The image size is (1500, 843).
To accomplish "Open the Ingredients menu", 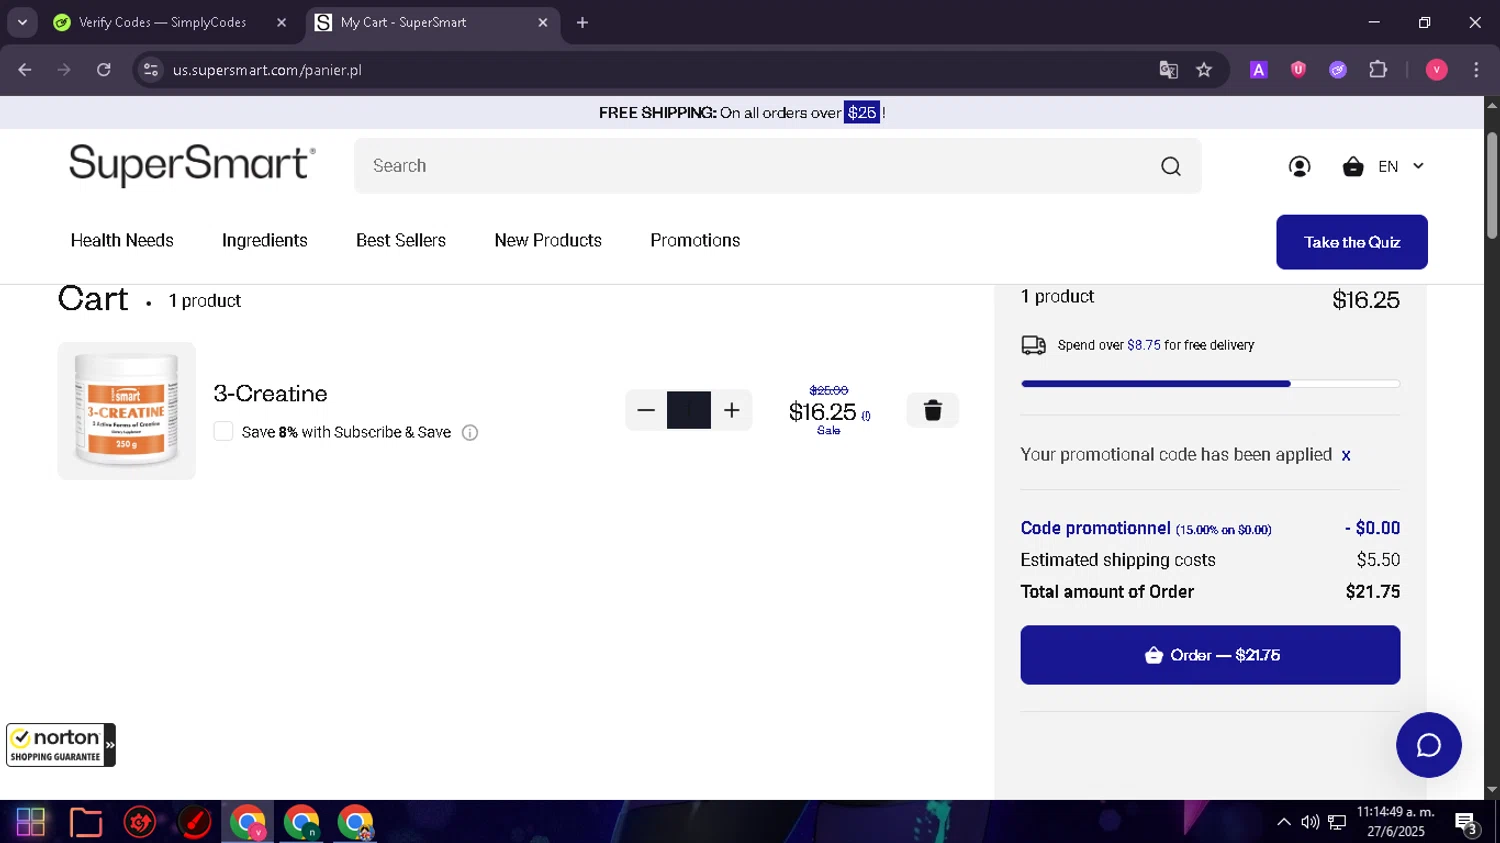I will pyautogui.click(x=265, y=240).
